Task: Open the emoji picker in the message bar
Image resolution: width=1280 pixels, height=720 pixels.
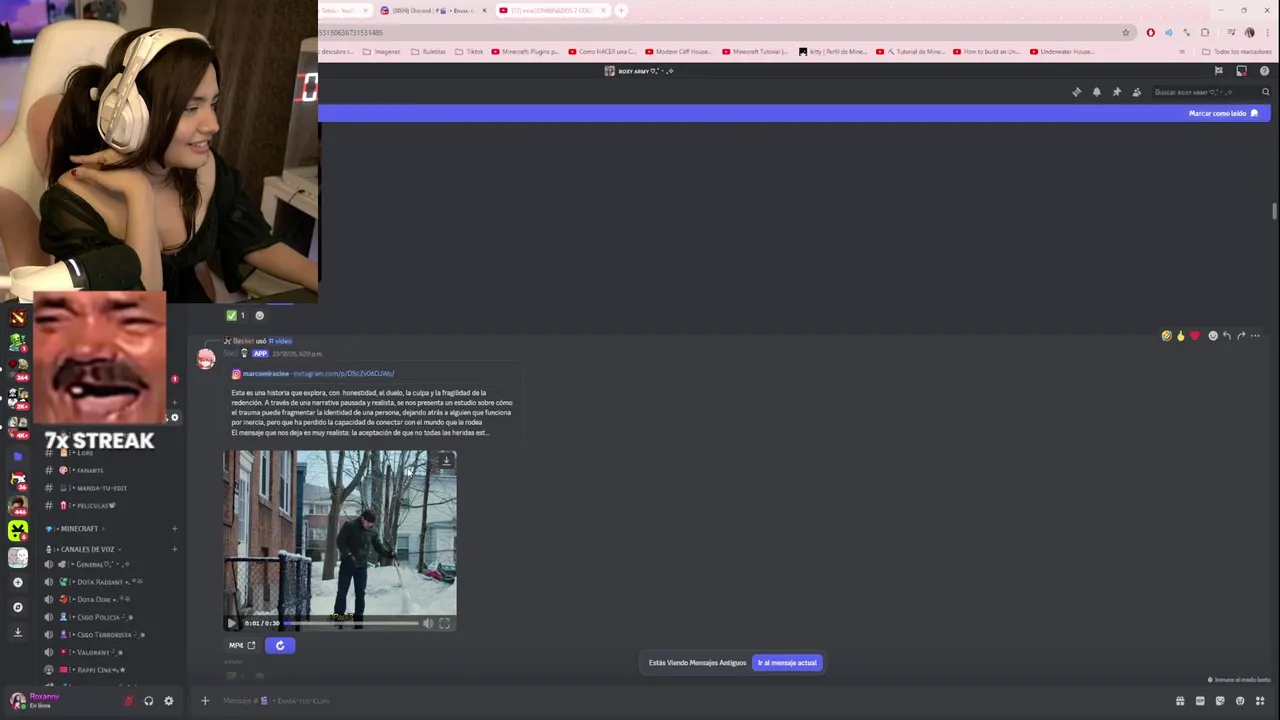Action: tap(1240, 701)
